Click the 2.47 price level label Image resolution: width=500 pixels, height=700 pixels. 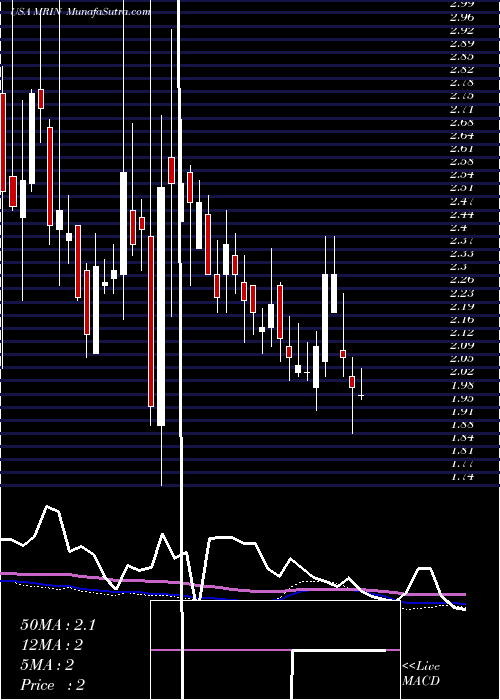[x=462, y=201]
